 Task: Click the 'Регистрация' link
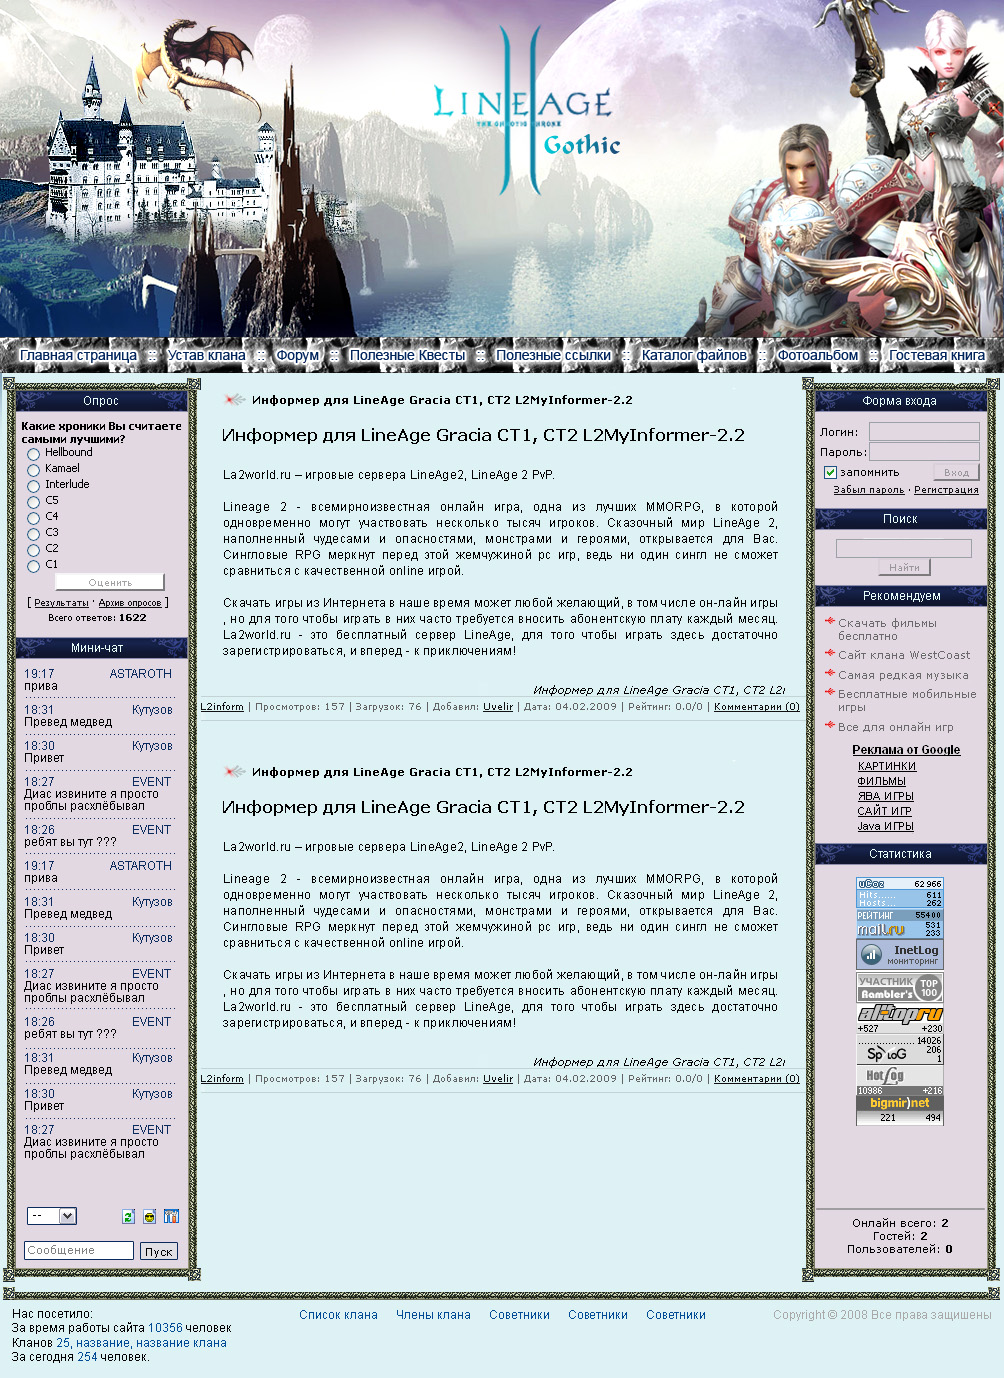[x=946, y=490]
